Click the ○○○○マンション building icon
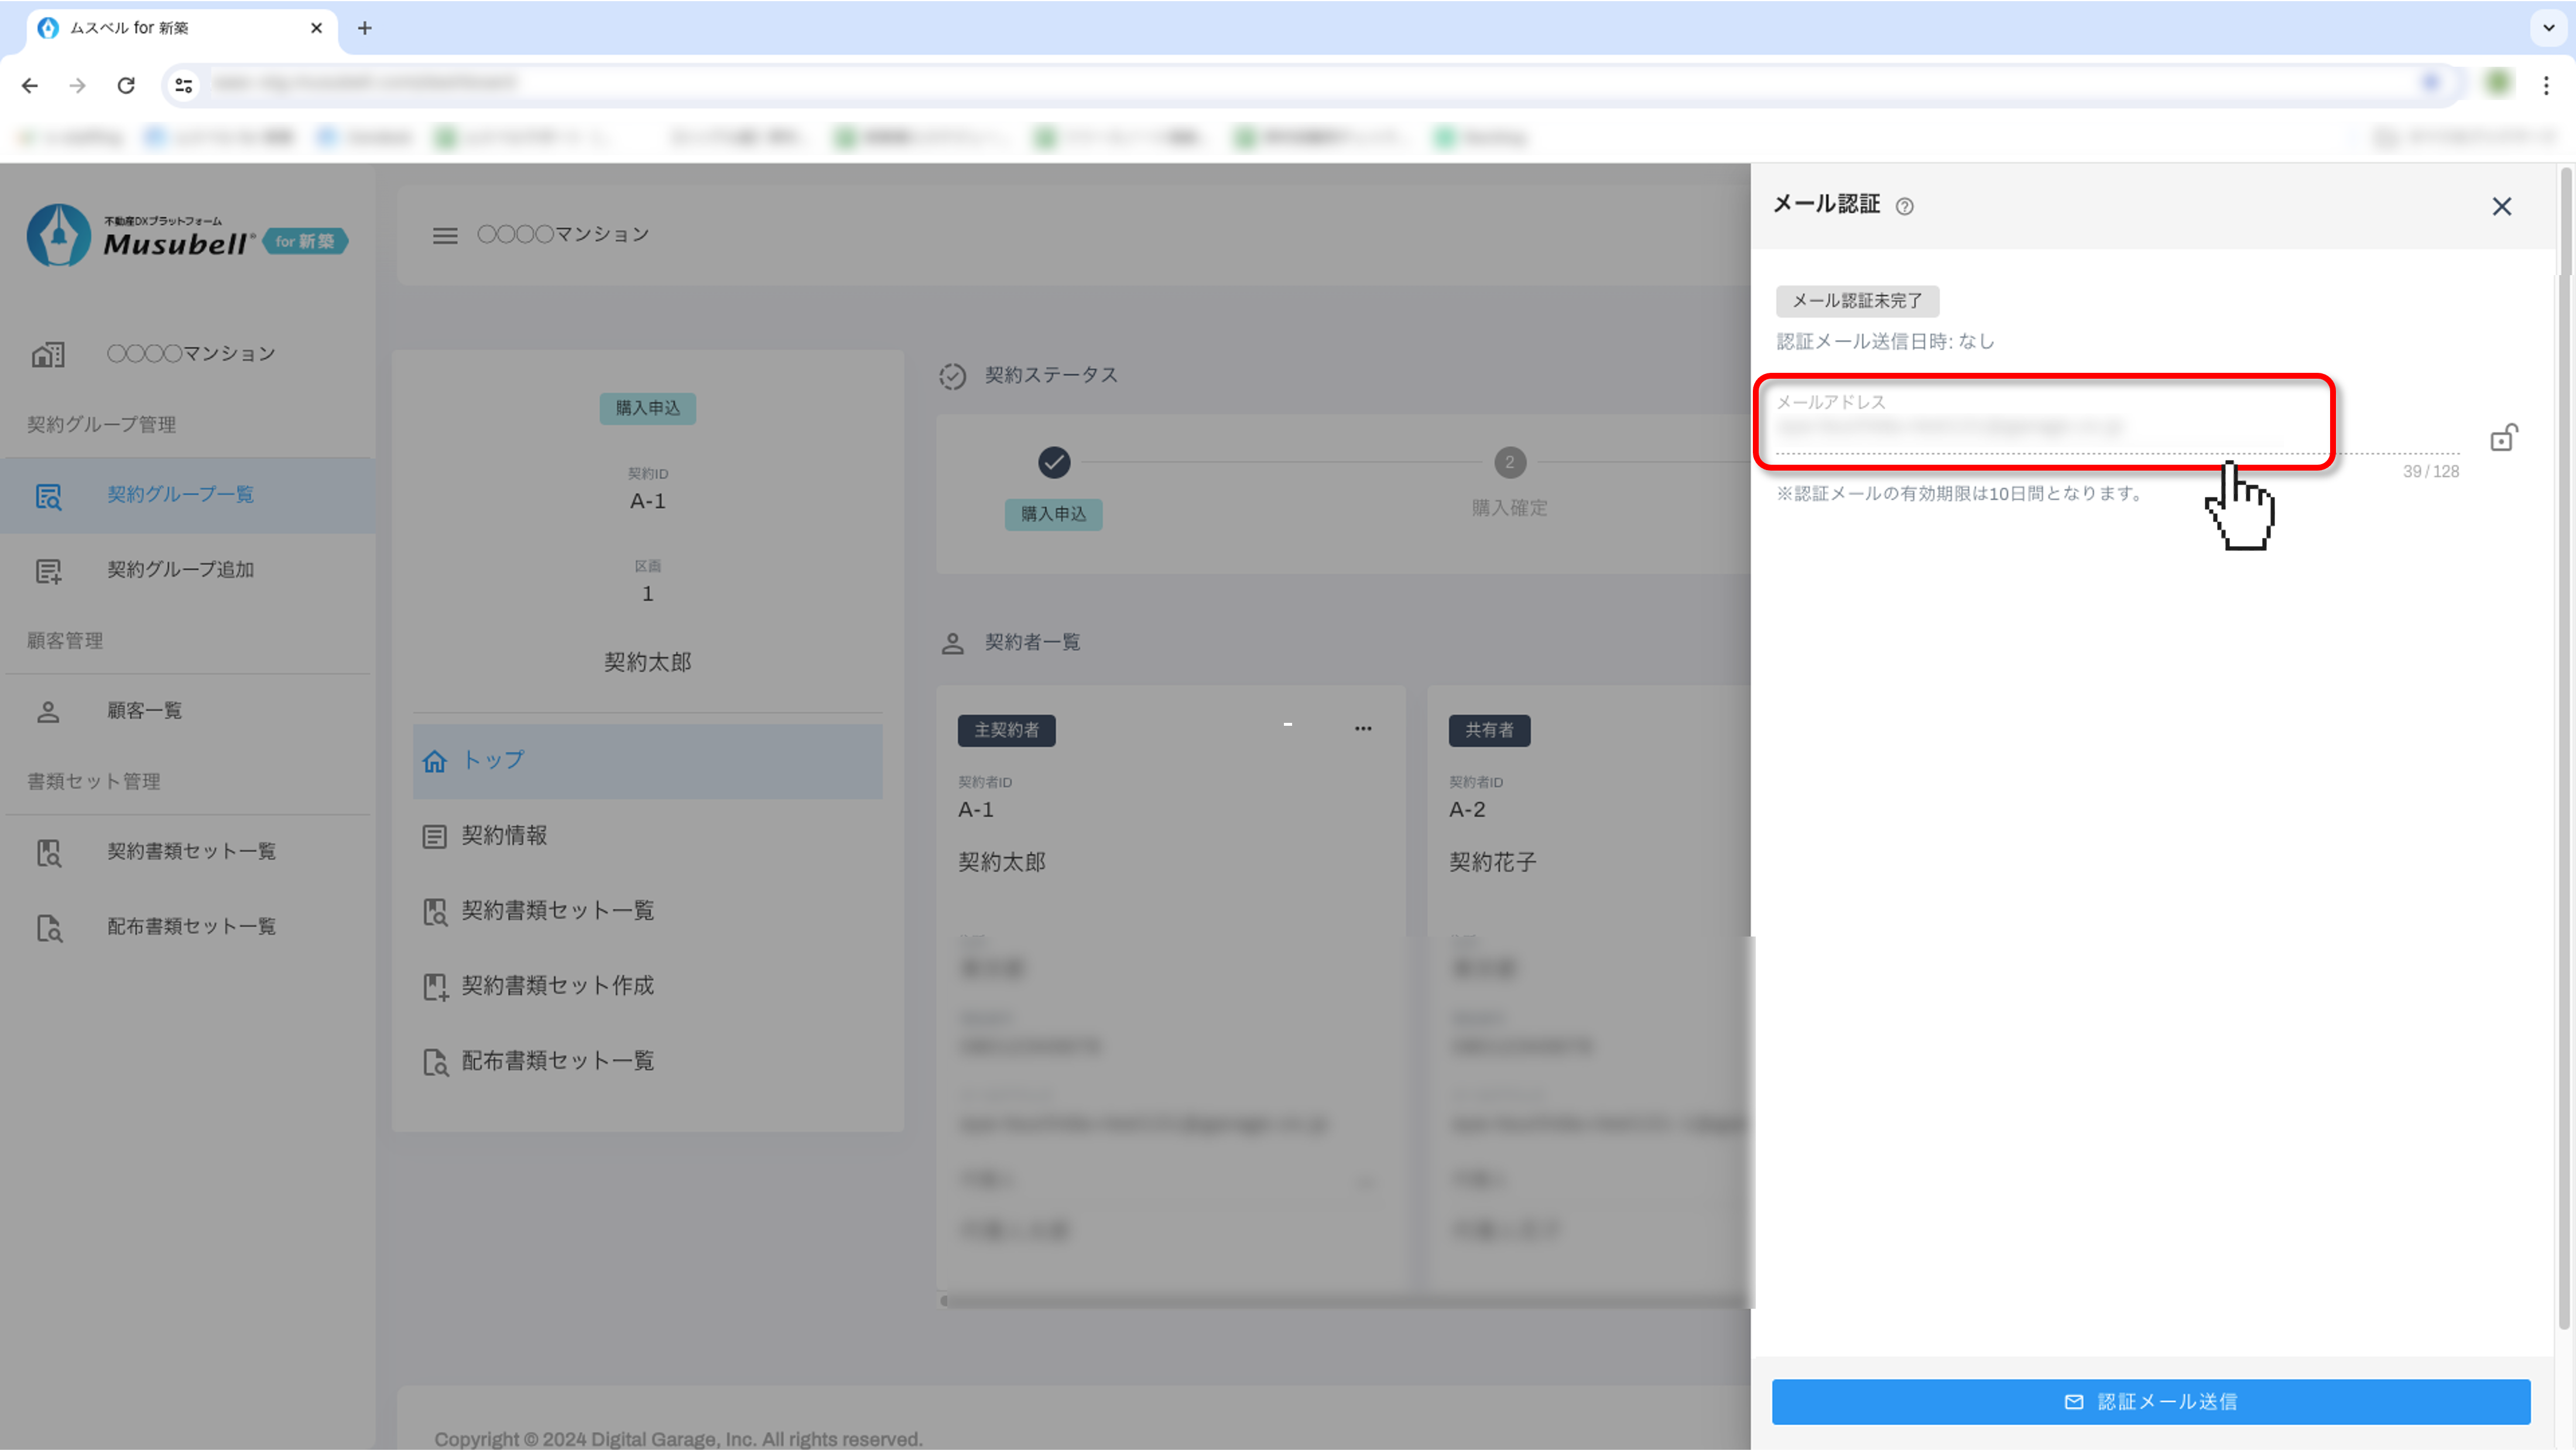 pos(48,354)
